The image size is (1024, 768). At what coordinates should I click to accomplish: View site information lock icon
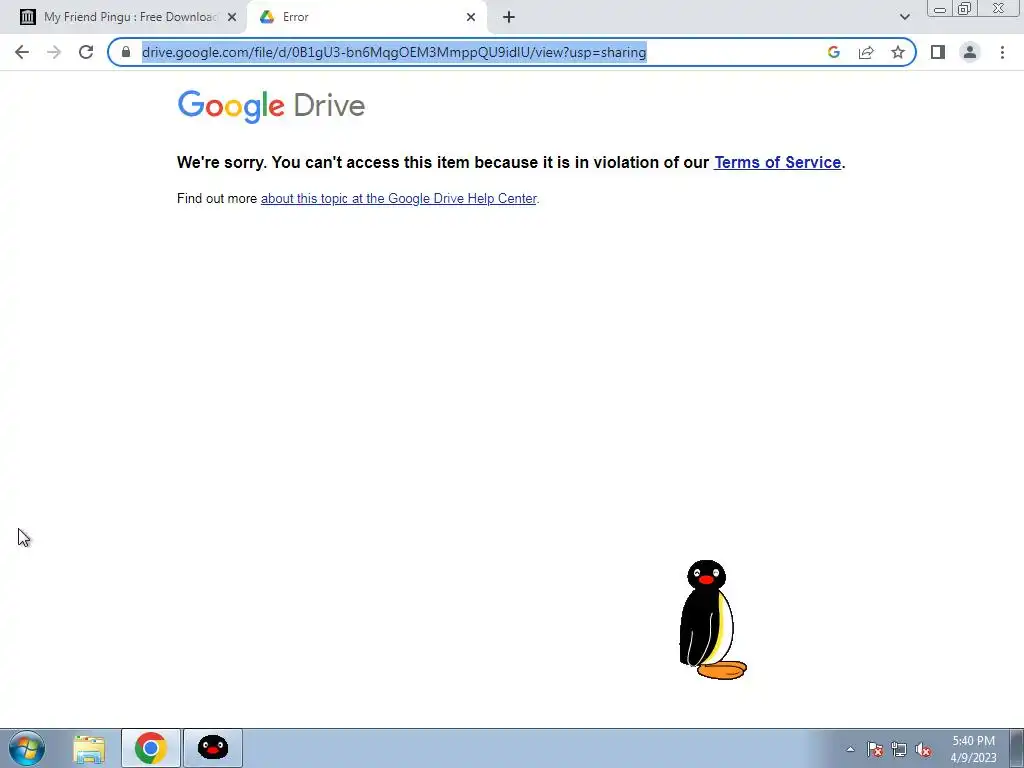126,52
